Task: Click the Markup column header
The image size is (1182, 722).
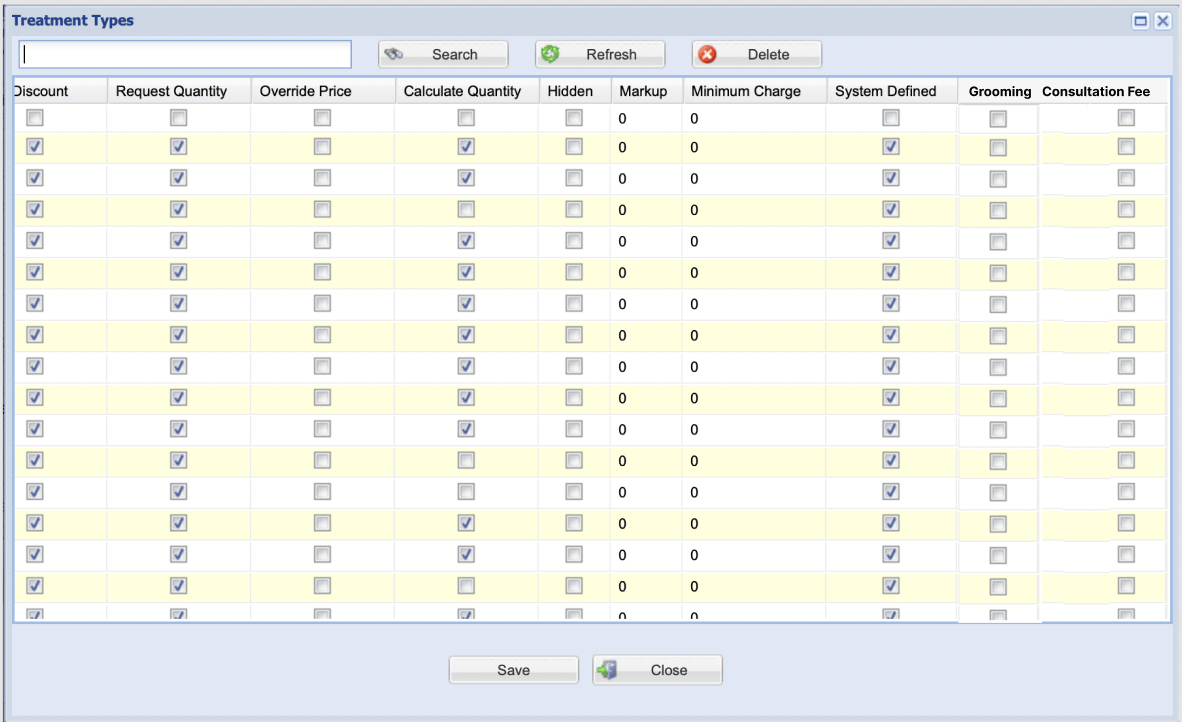Action: [x=647, y=91]
